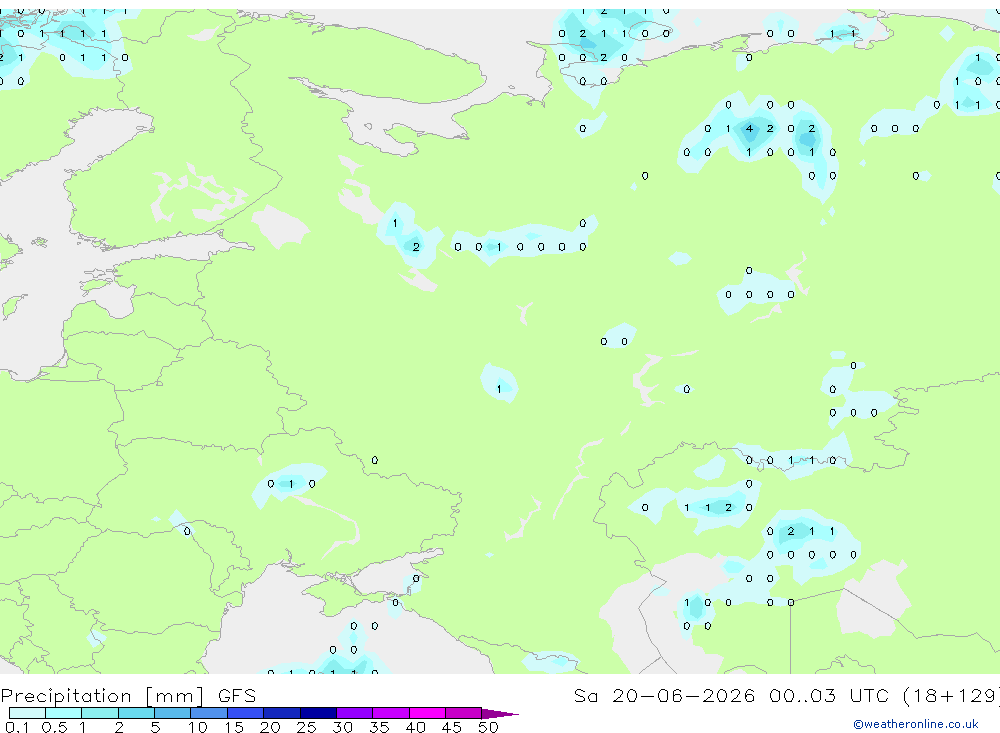This screenshot has width=1000, height=733.
Task: Pick the 1–2 mm cyan legend swatch
Action: click(100, 713)
